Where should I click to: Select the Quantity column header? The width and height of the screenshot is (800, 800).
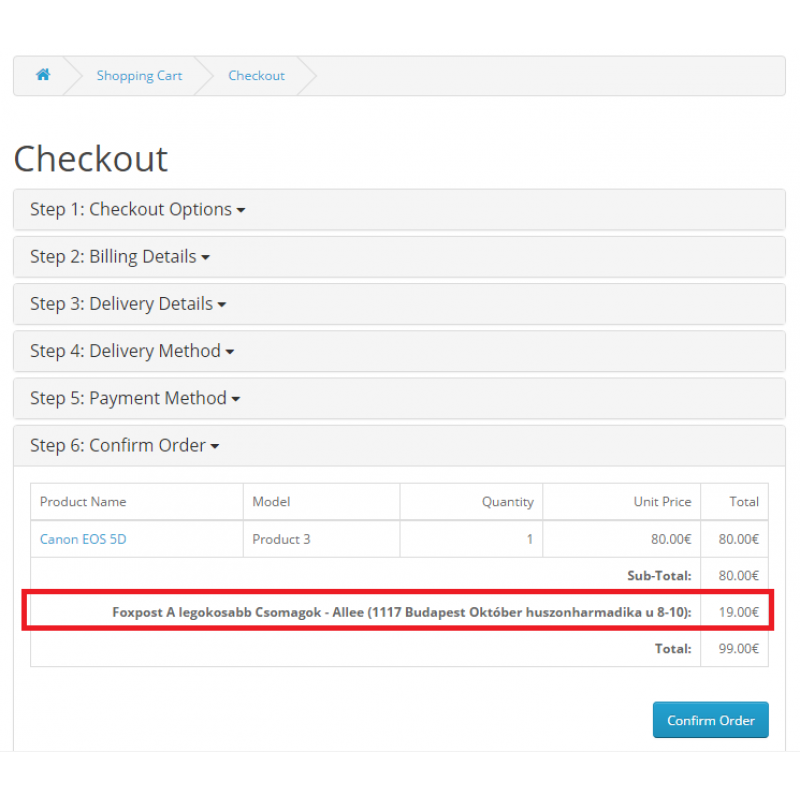[471, 502]
